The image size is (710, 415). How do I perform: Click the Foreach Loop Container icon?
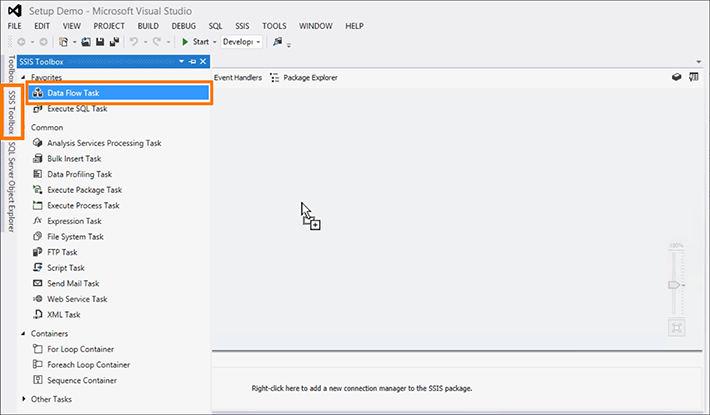pos(38,364)
